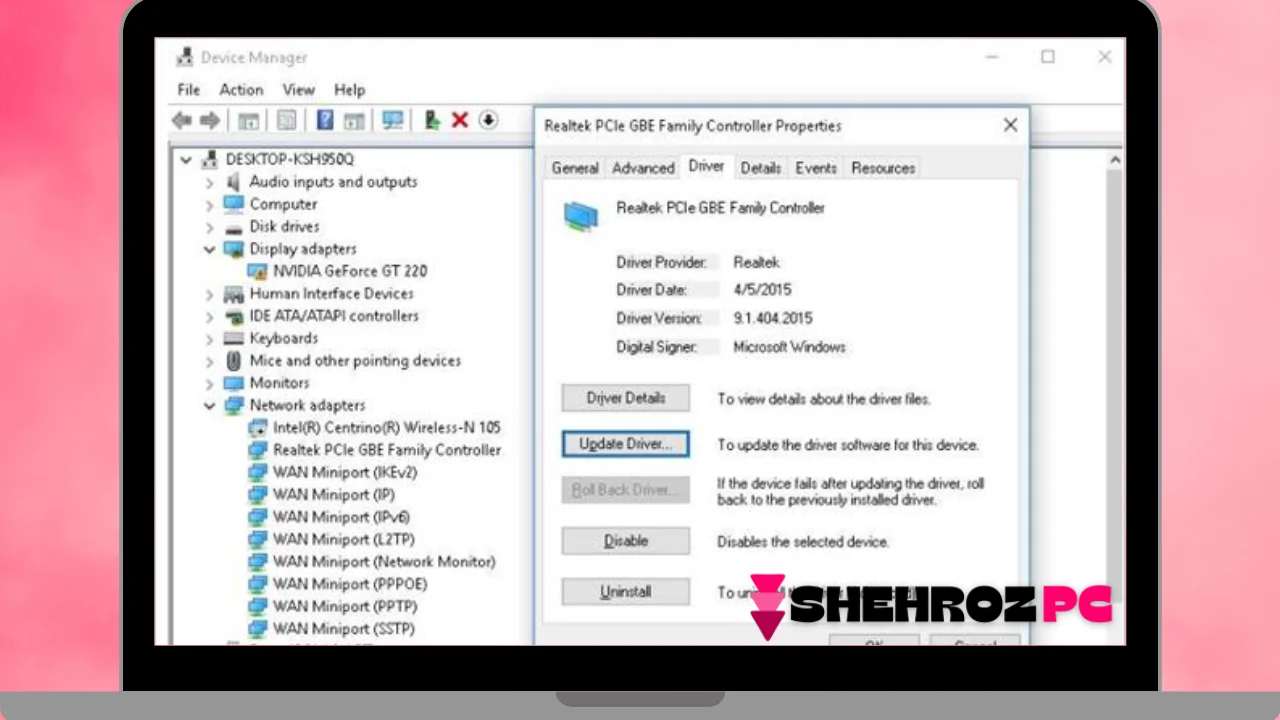Click the Forward arrow in Device Manager toolbar

pyautogui.click(x=209, y=120)
